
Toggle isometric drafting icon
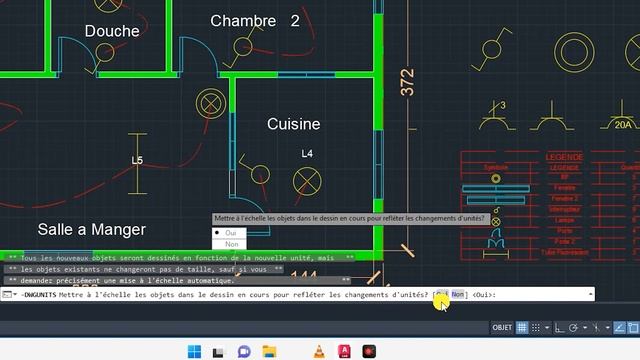coord(597,327)
